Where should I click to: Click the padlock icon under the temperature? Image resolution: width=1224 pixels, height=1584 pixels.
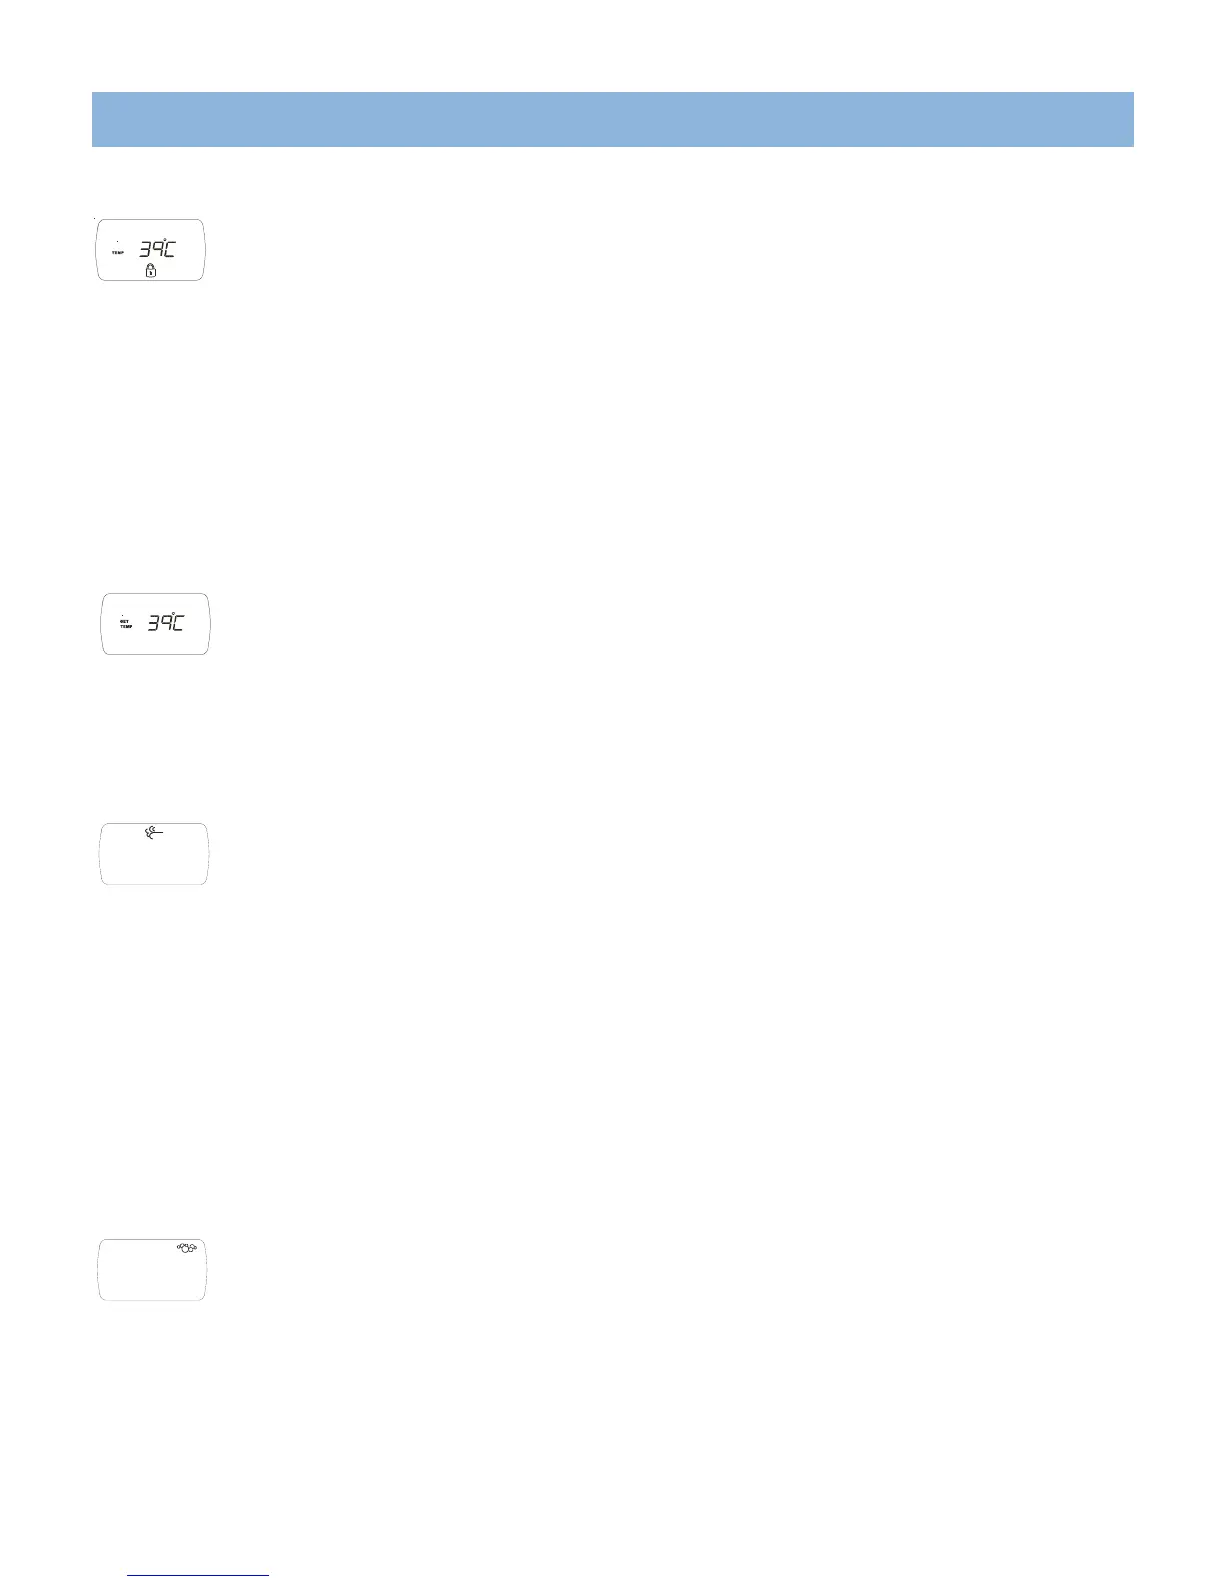[x=151, y=271]
